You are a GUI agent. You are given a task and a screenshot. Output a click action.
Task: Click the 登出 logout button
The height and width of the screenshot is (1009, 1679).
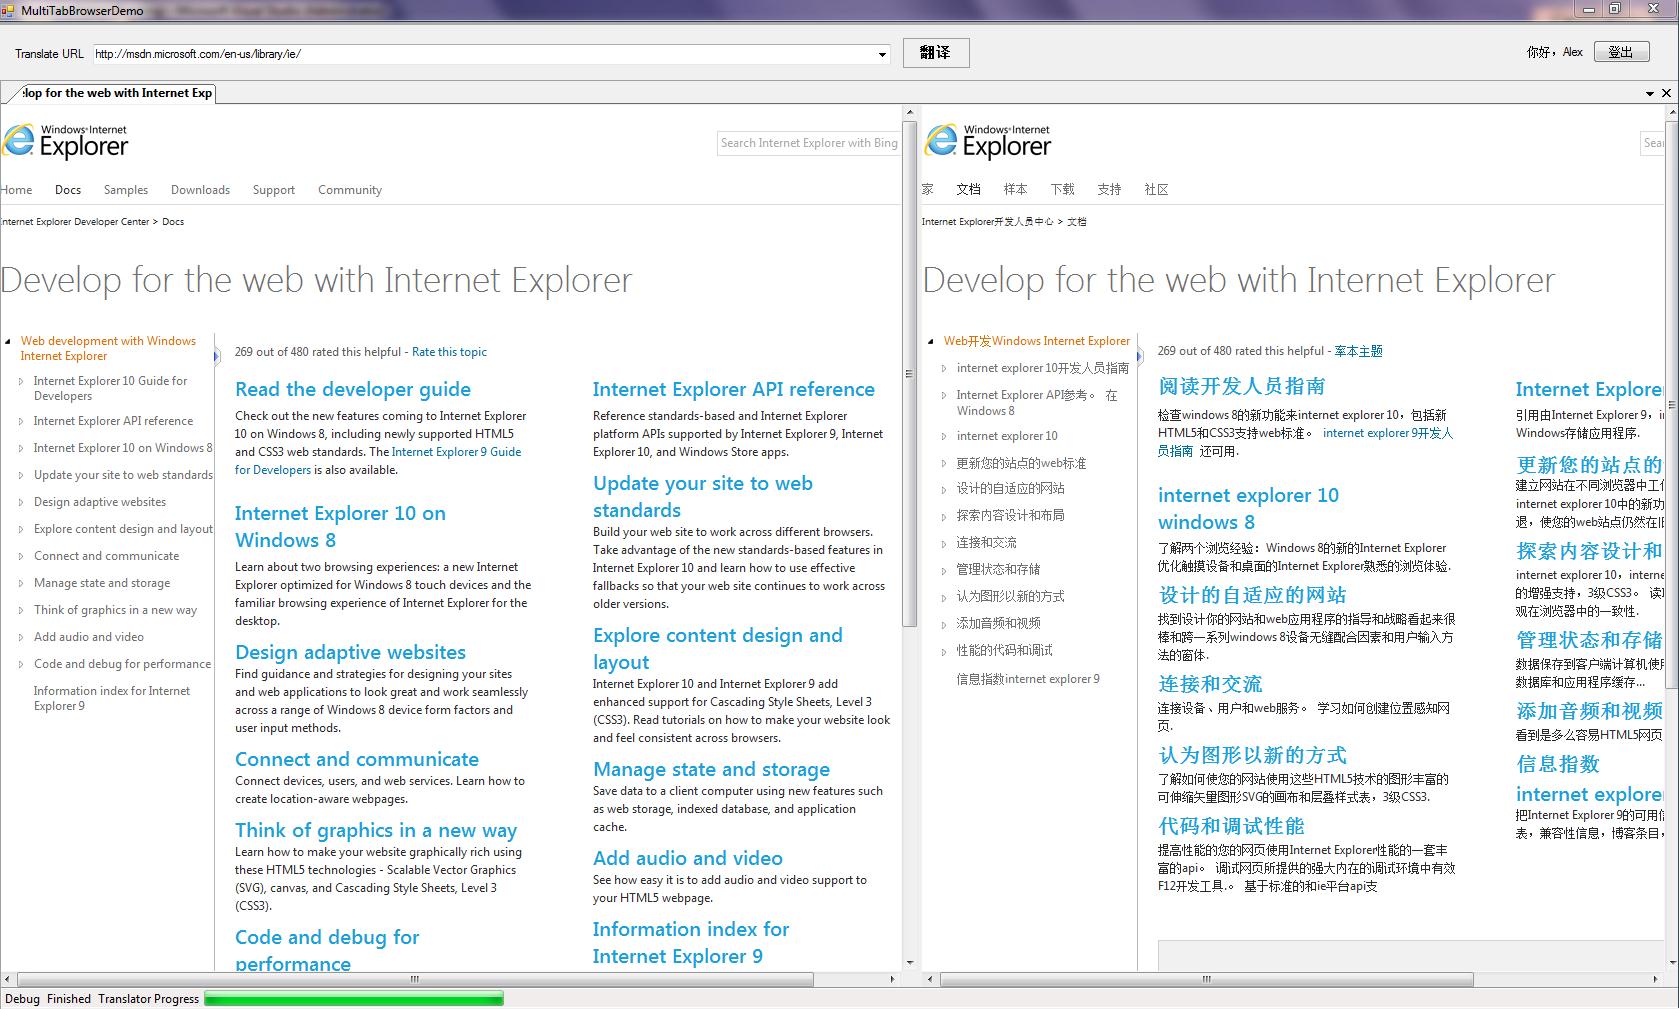click(x=1621, y=52)
